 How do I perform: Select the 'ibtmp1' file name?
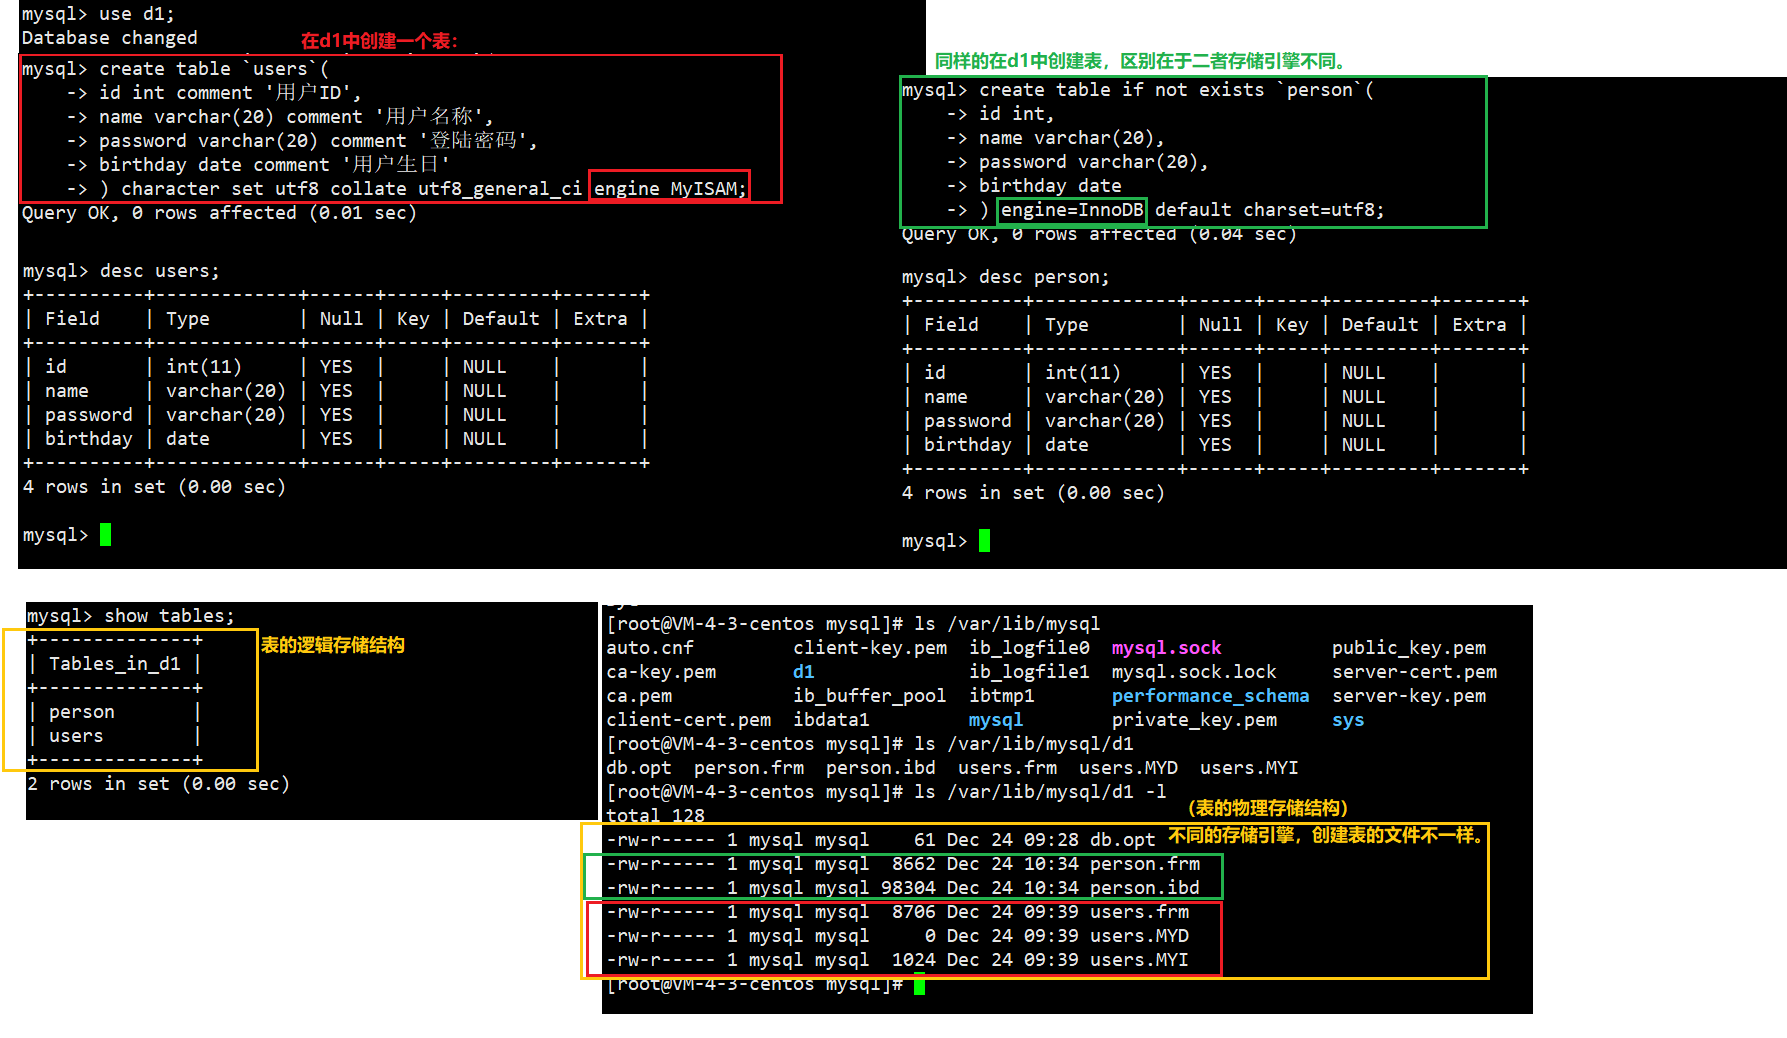(1002, 696)
